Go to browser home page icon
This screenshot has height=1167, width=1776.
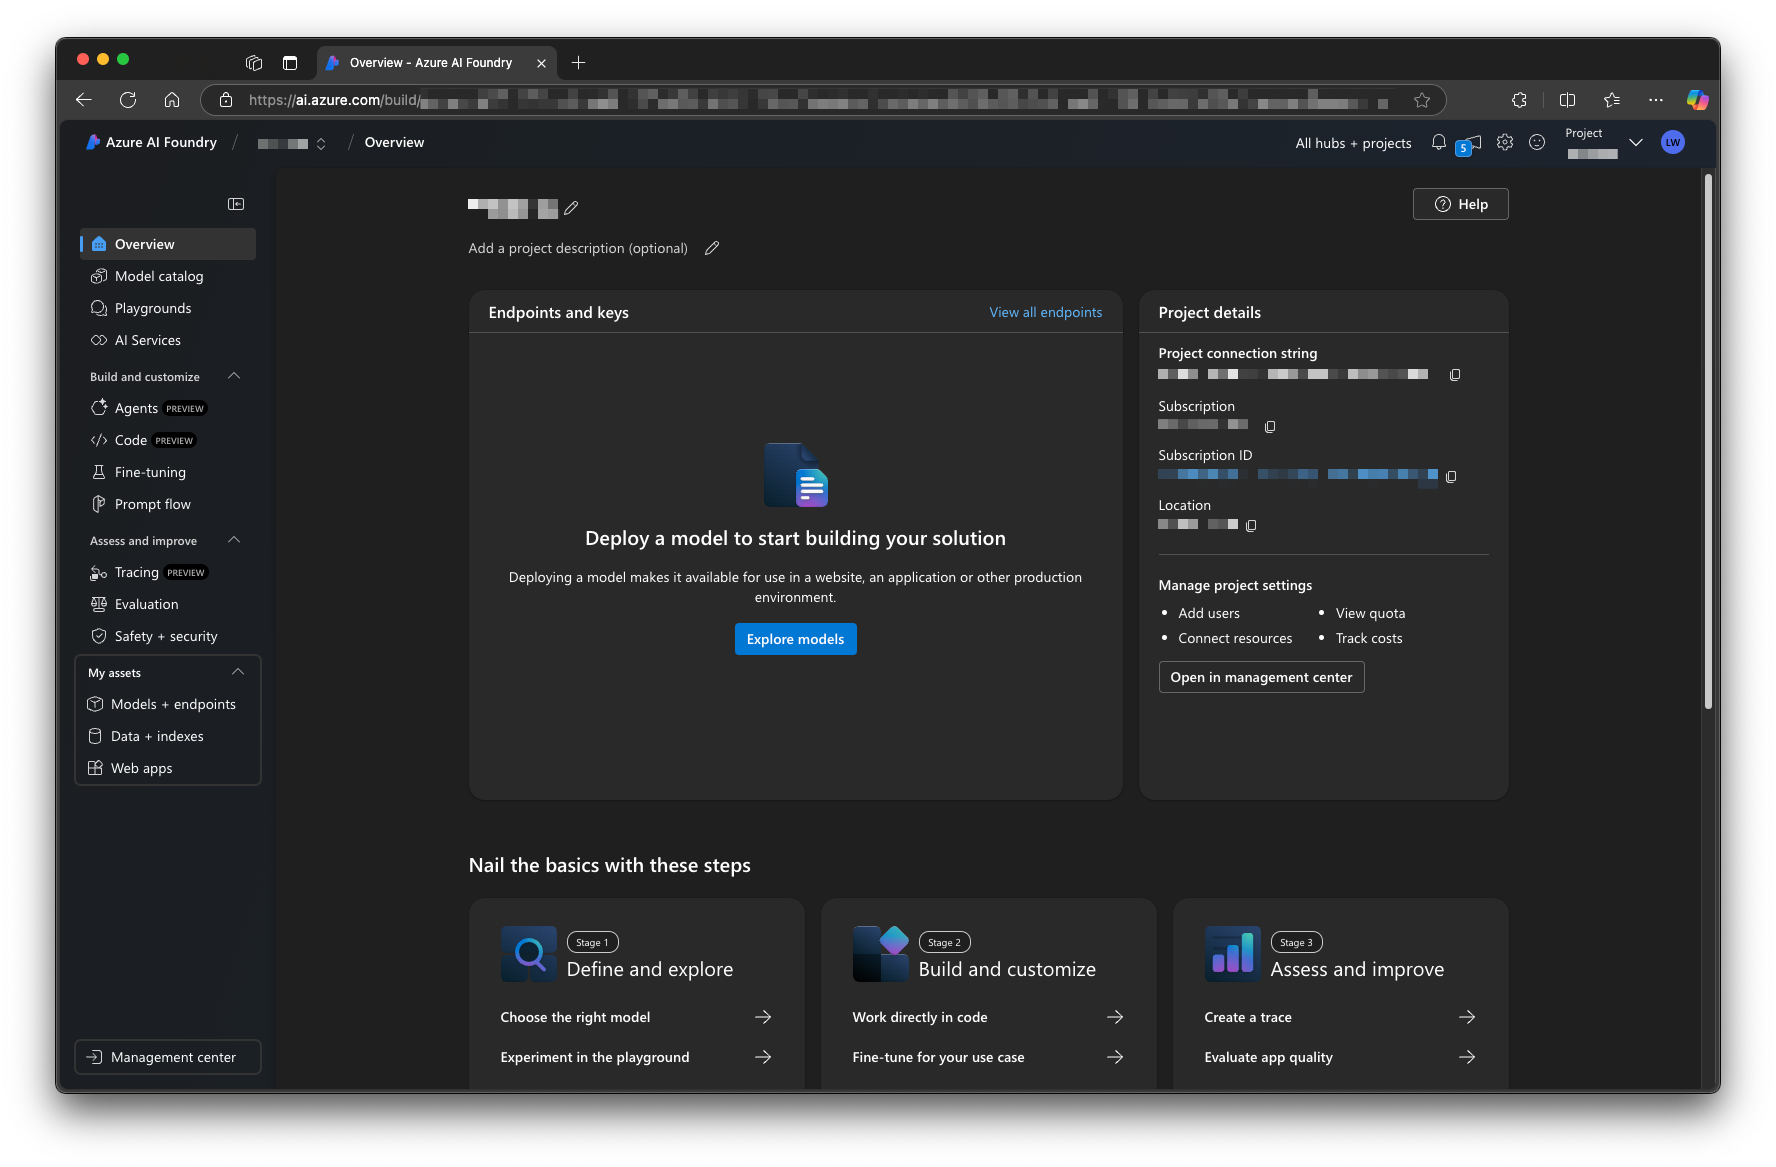[172, 100]
